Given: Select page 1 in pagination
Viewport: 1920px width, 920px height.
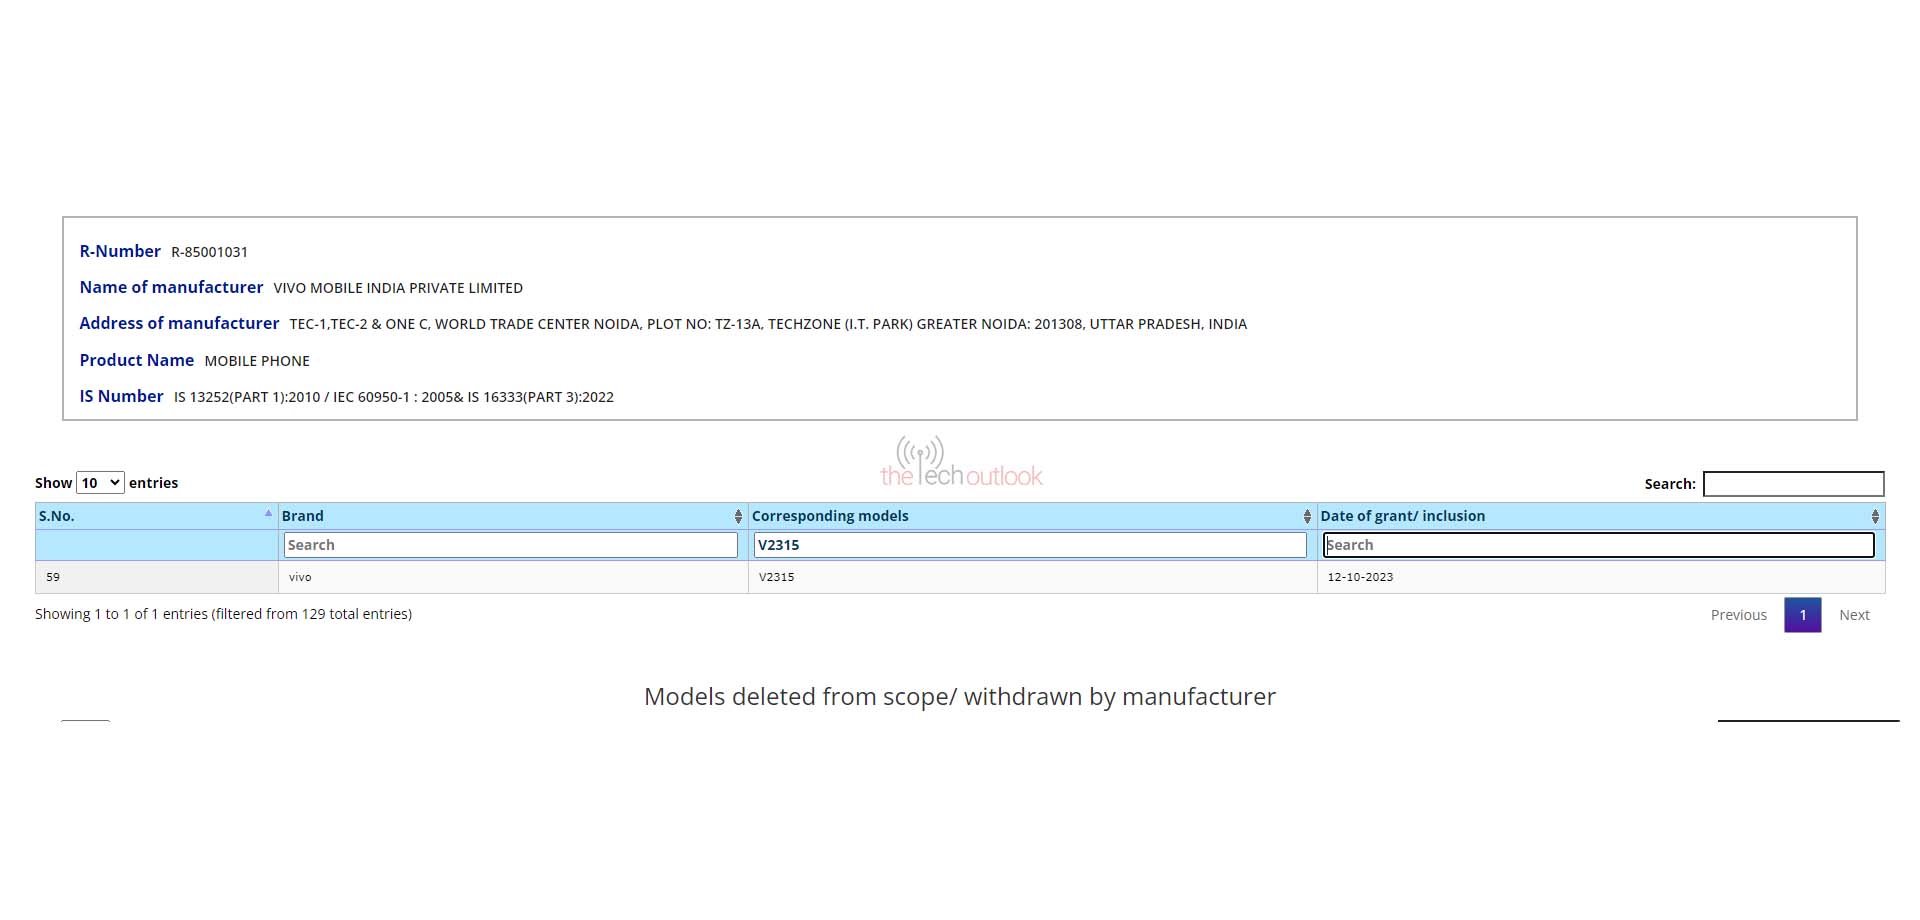Looking at the screenshot, I should [1802, 615].
